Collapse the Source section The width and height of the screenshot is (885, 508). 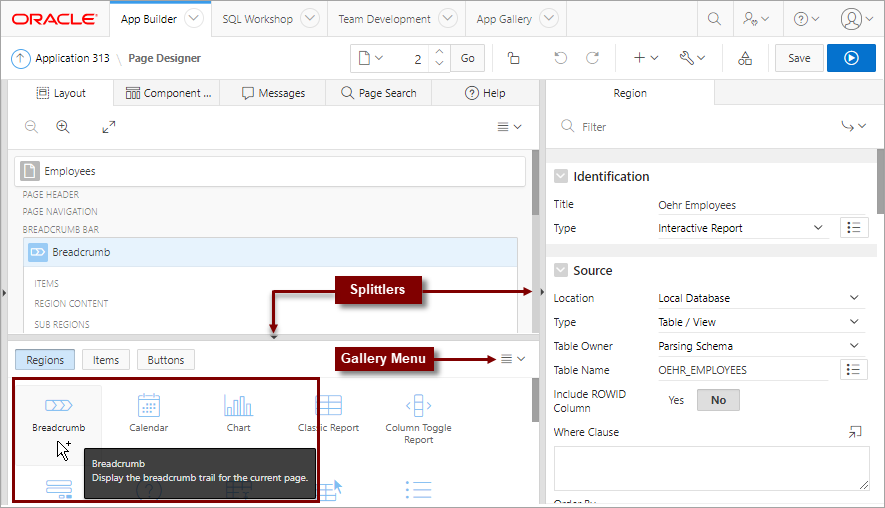pyautogui.click(x=560, y=270)
